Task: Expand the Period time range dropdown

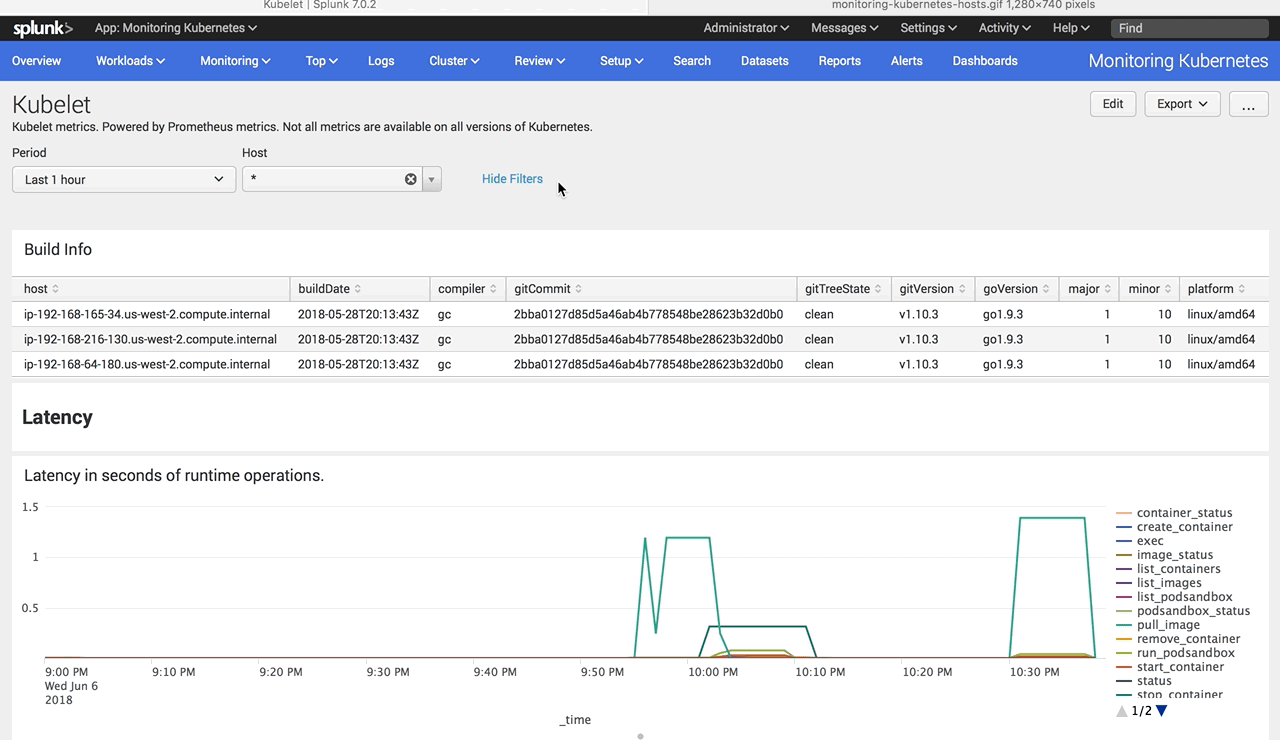Action: (x=124, y=179)
